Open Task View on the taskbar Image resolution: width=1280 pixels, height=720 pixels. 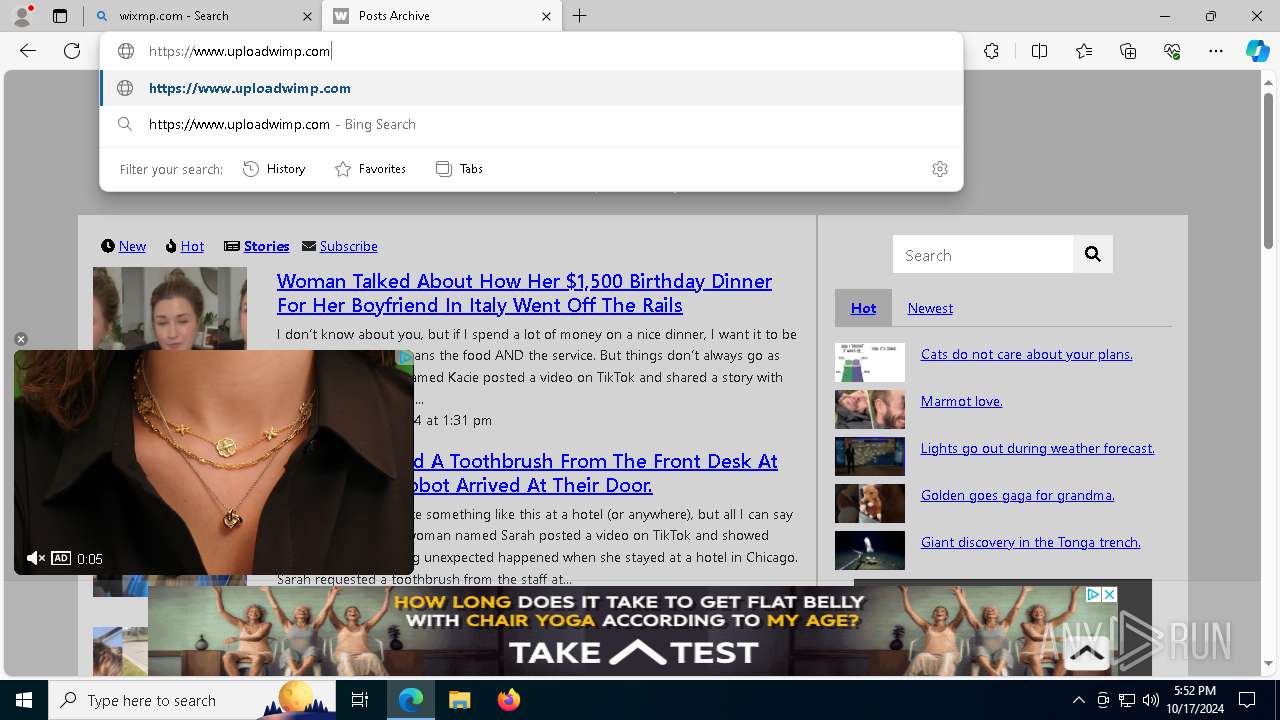(360, 700)
